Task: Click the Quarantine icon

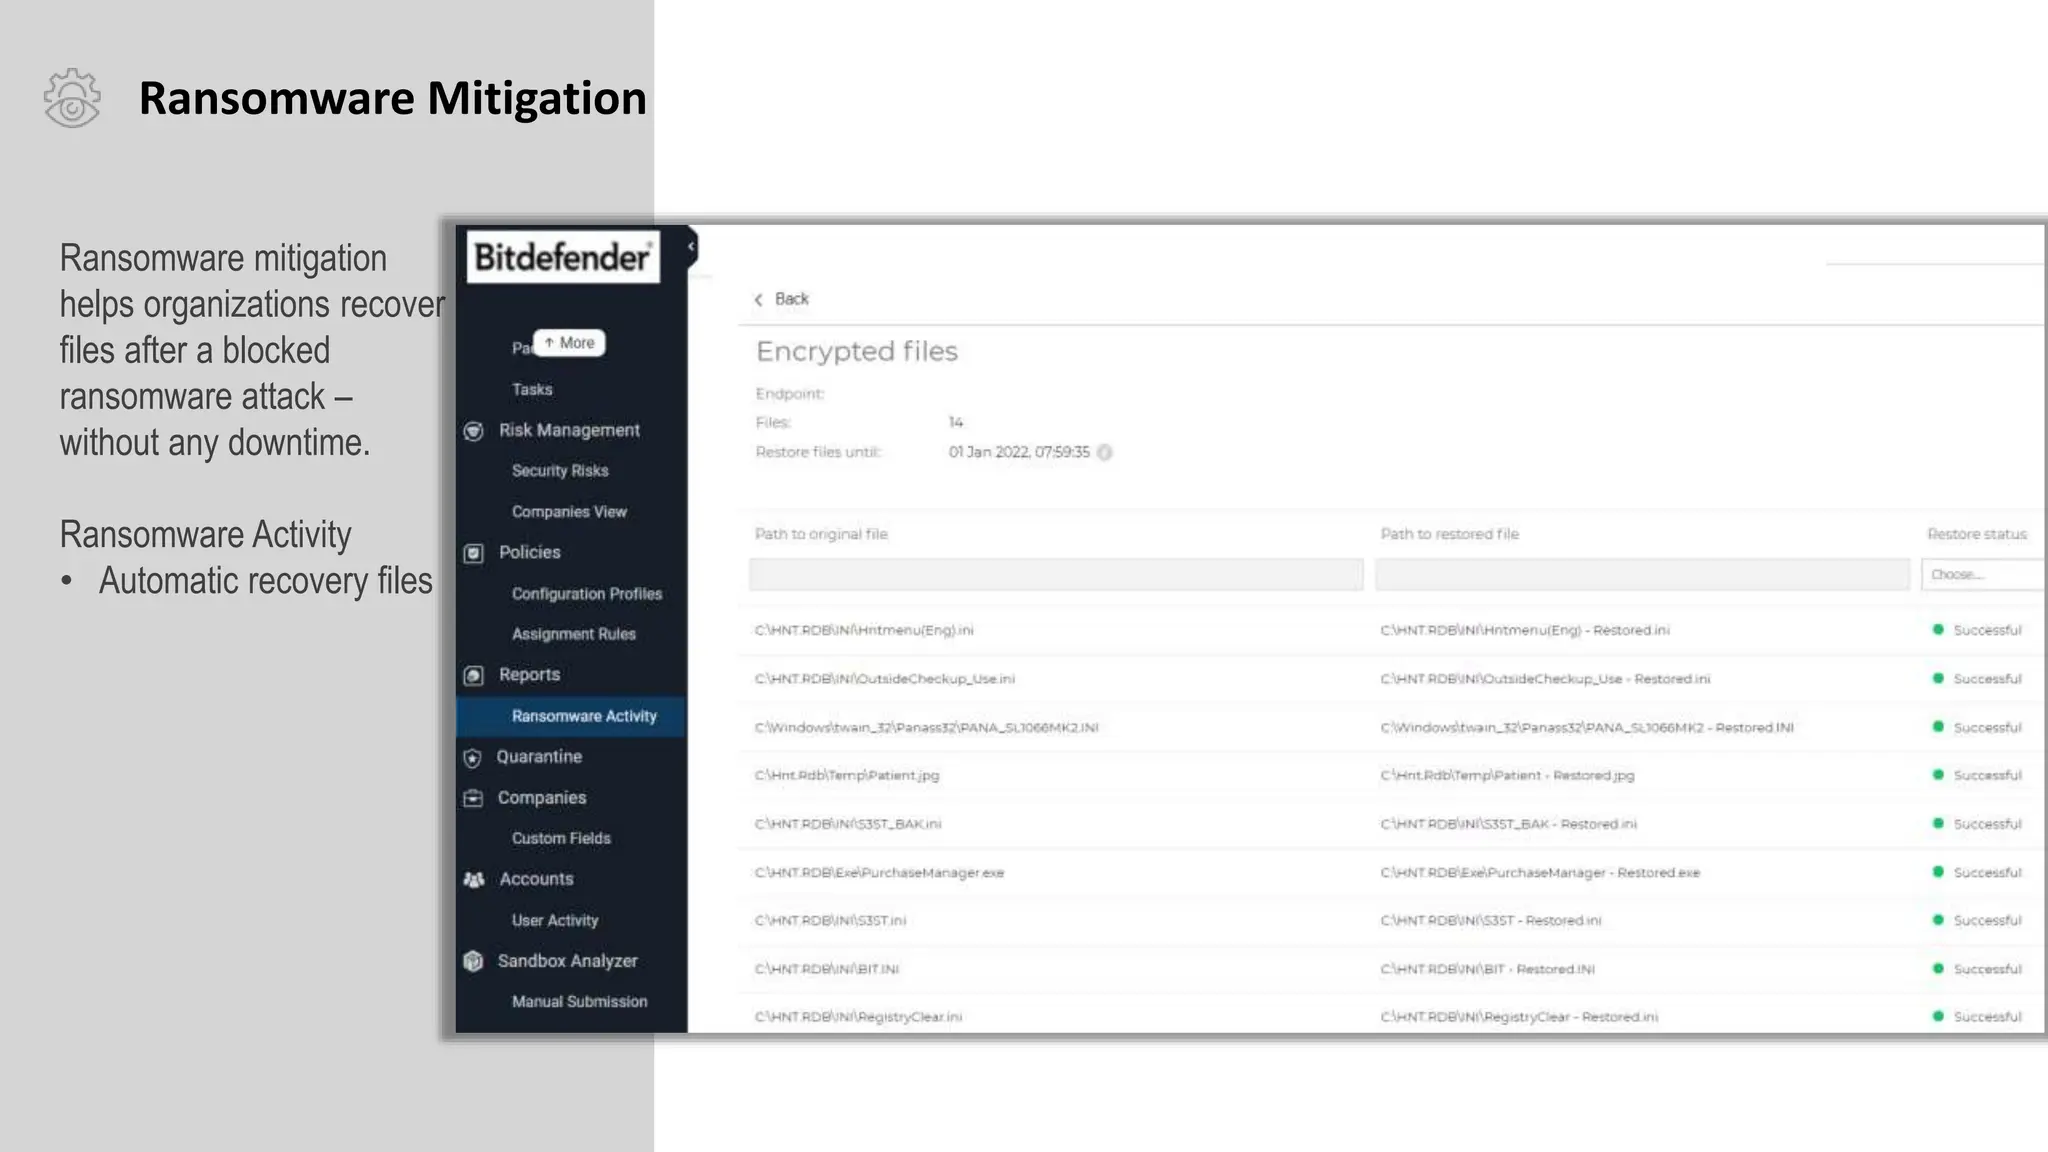Action: click(473, 758)
